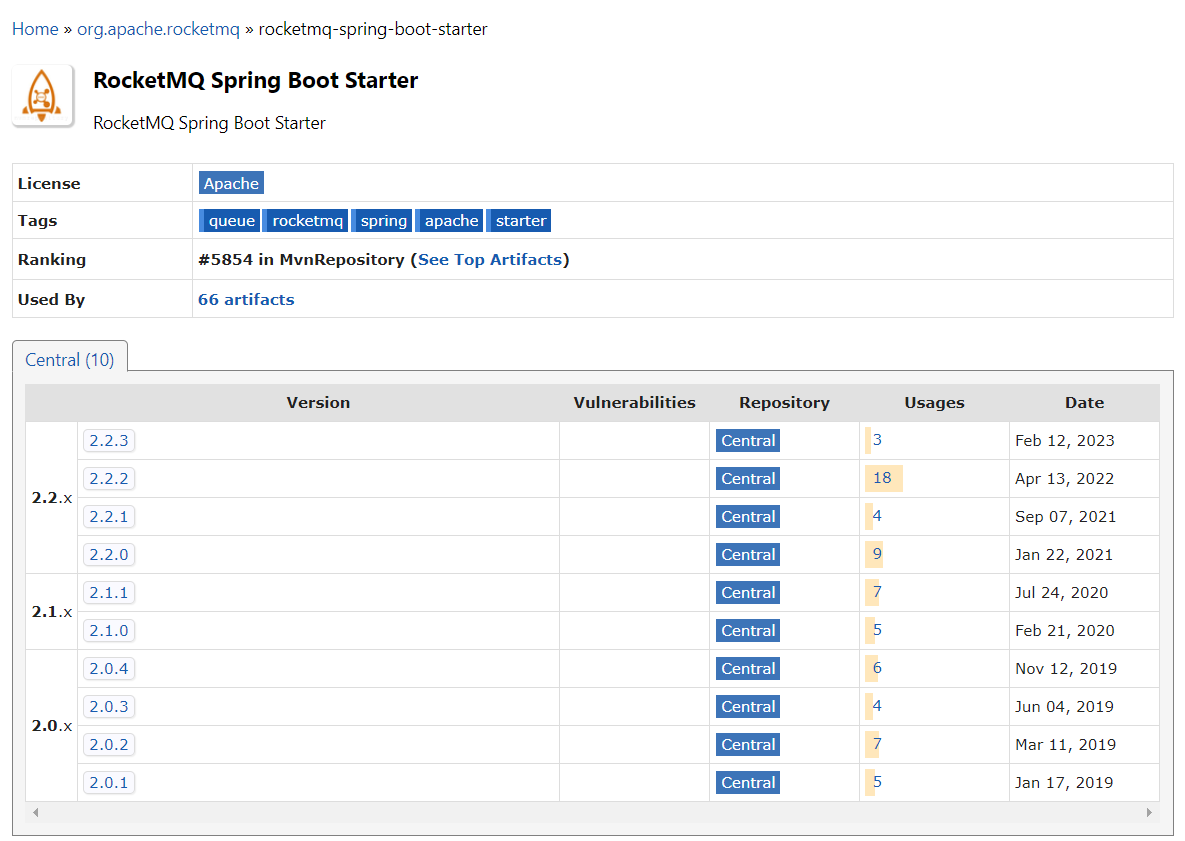Viewport: 1185px width, 841px height.
Task: Click Central repository badge for 2.2.1
Action: pyautogui.click(x=747, y=517)
